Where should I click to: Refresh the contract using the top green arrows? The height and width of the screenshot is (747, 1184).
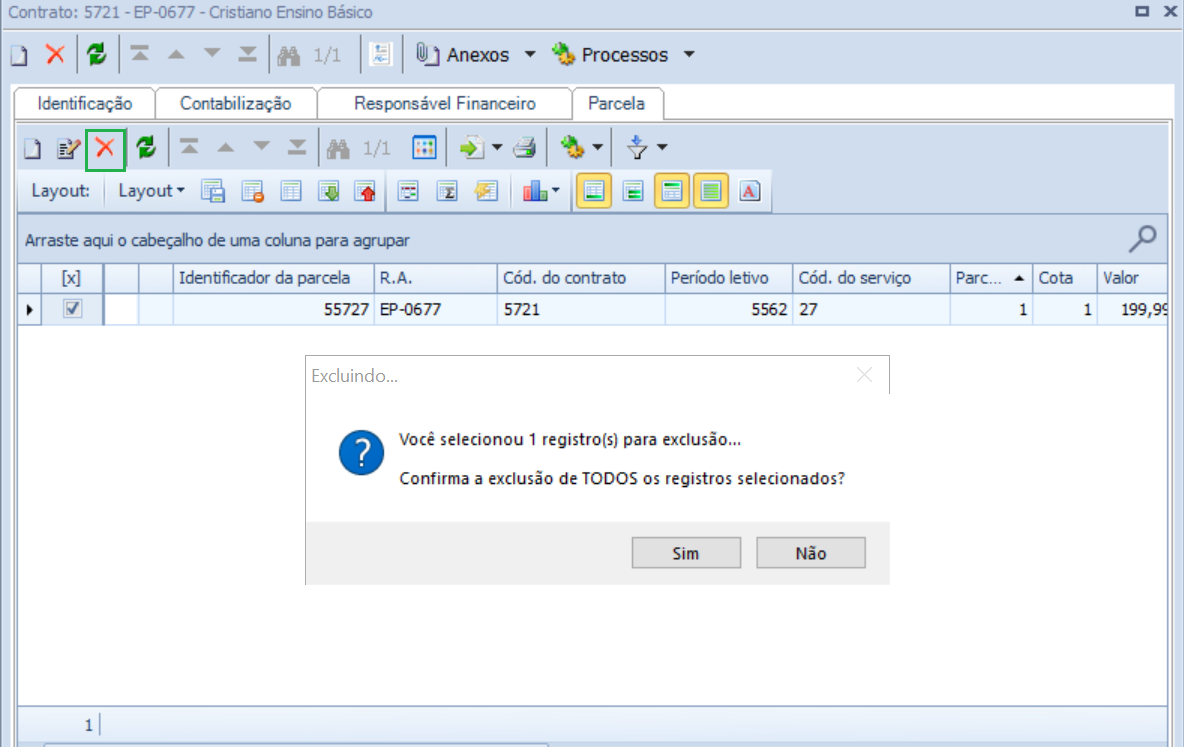pyautogui.click(x=97, y=54)
